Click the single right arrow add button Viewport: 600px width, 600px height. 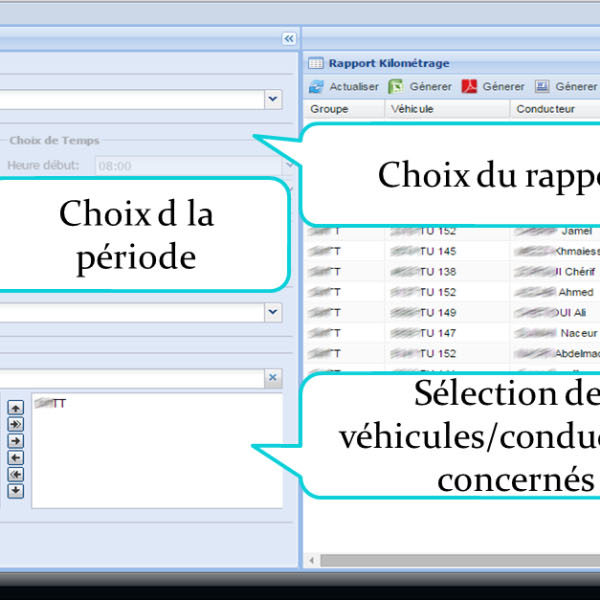16,441
